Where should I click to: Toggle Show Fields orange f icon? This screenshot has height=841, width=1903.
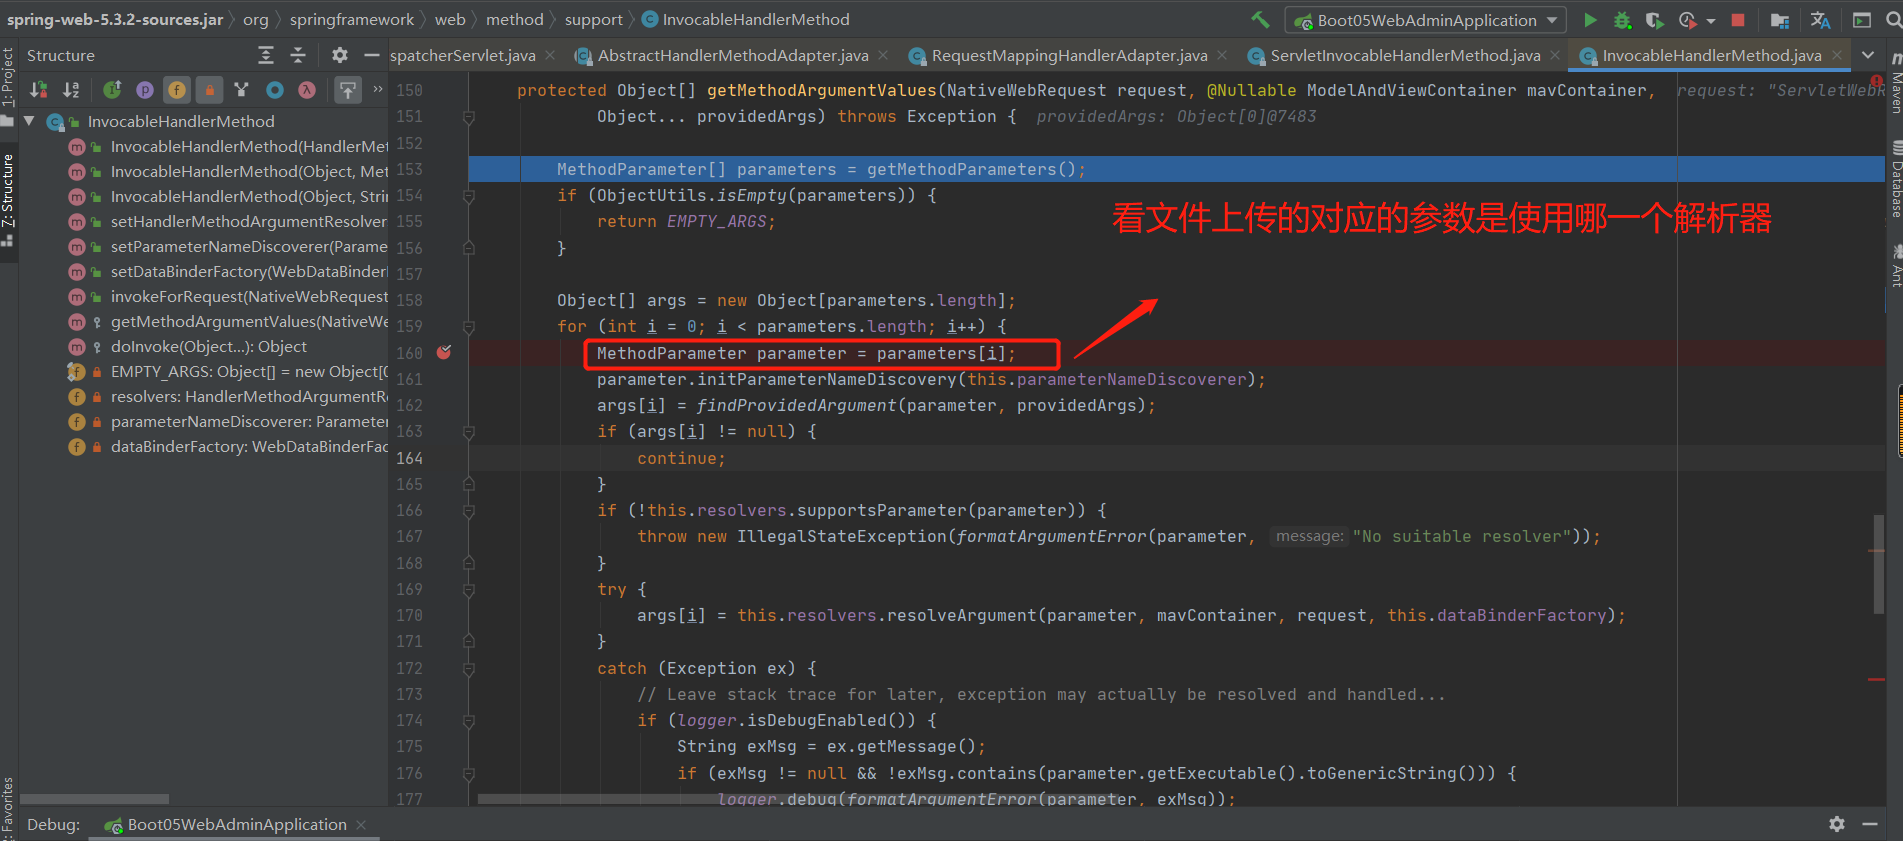point(177,90)
